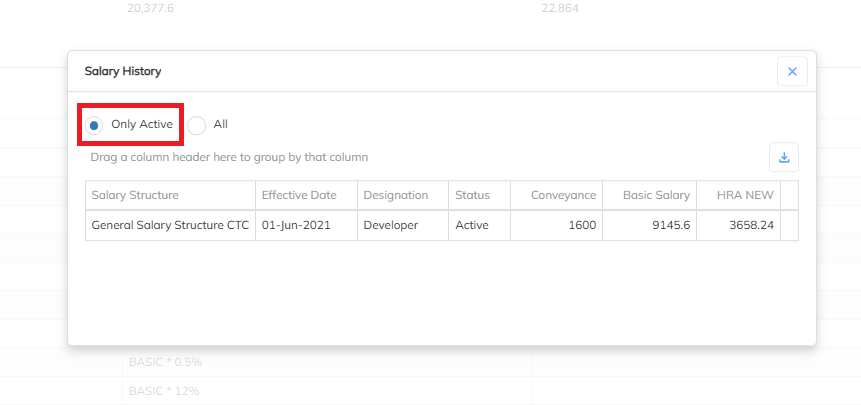The image size is (861, 405).
Task: Click the Salary History dialog title
Action: tap(123, 72)
